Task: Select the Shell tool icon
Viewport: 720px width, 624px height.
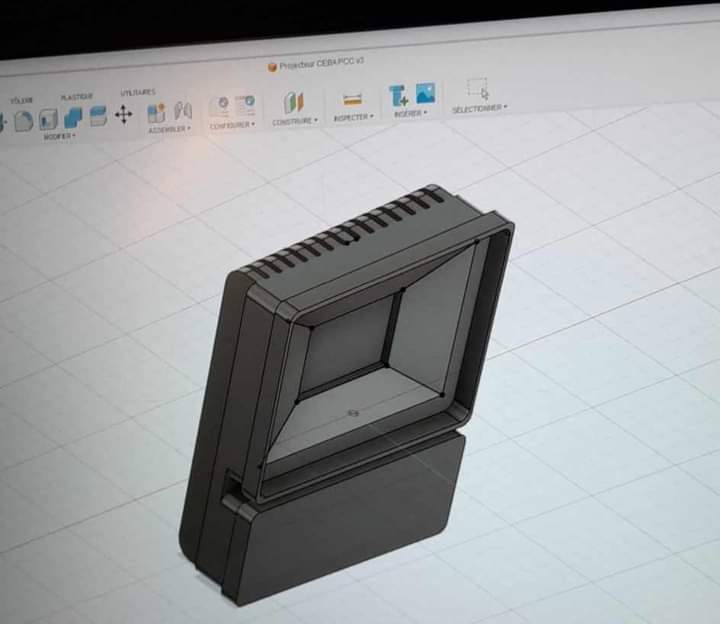Action: point(48,119)
